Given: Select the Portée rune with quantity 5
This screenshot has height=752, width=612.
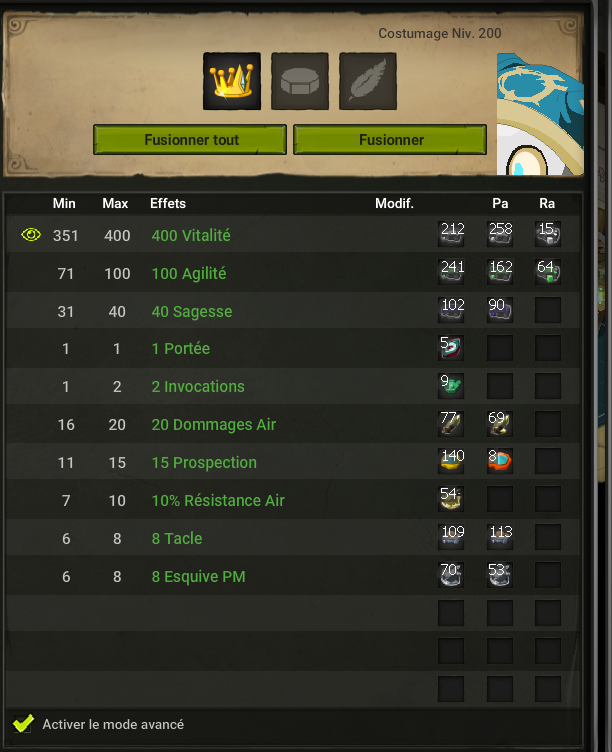Looking at the screenshot, I should (x=451, y=348).
